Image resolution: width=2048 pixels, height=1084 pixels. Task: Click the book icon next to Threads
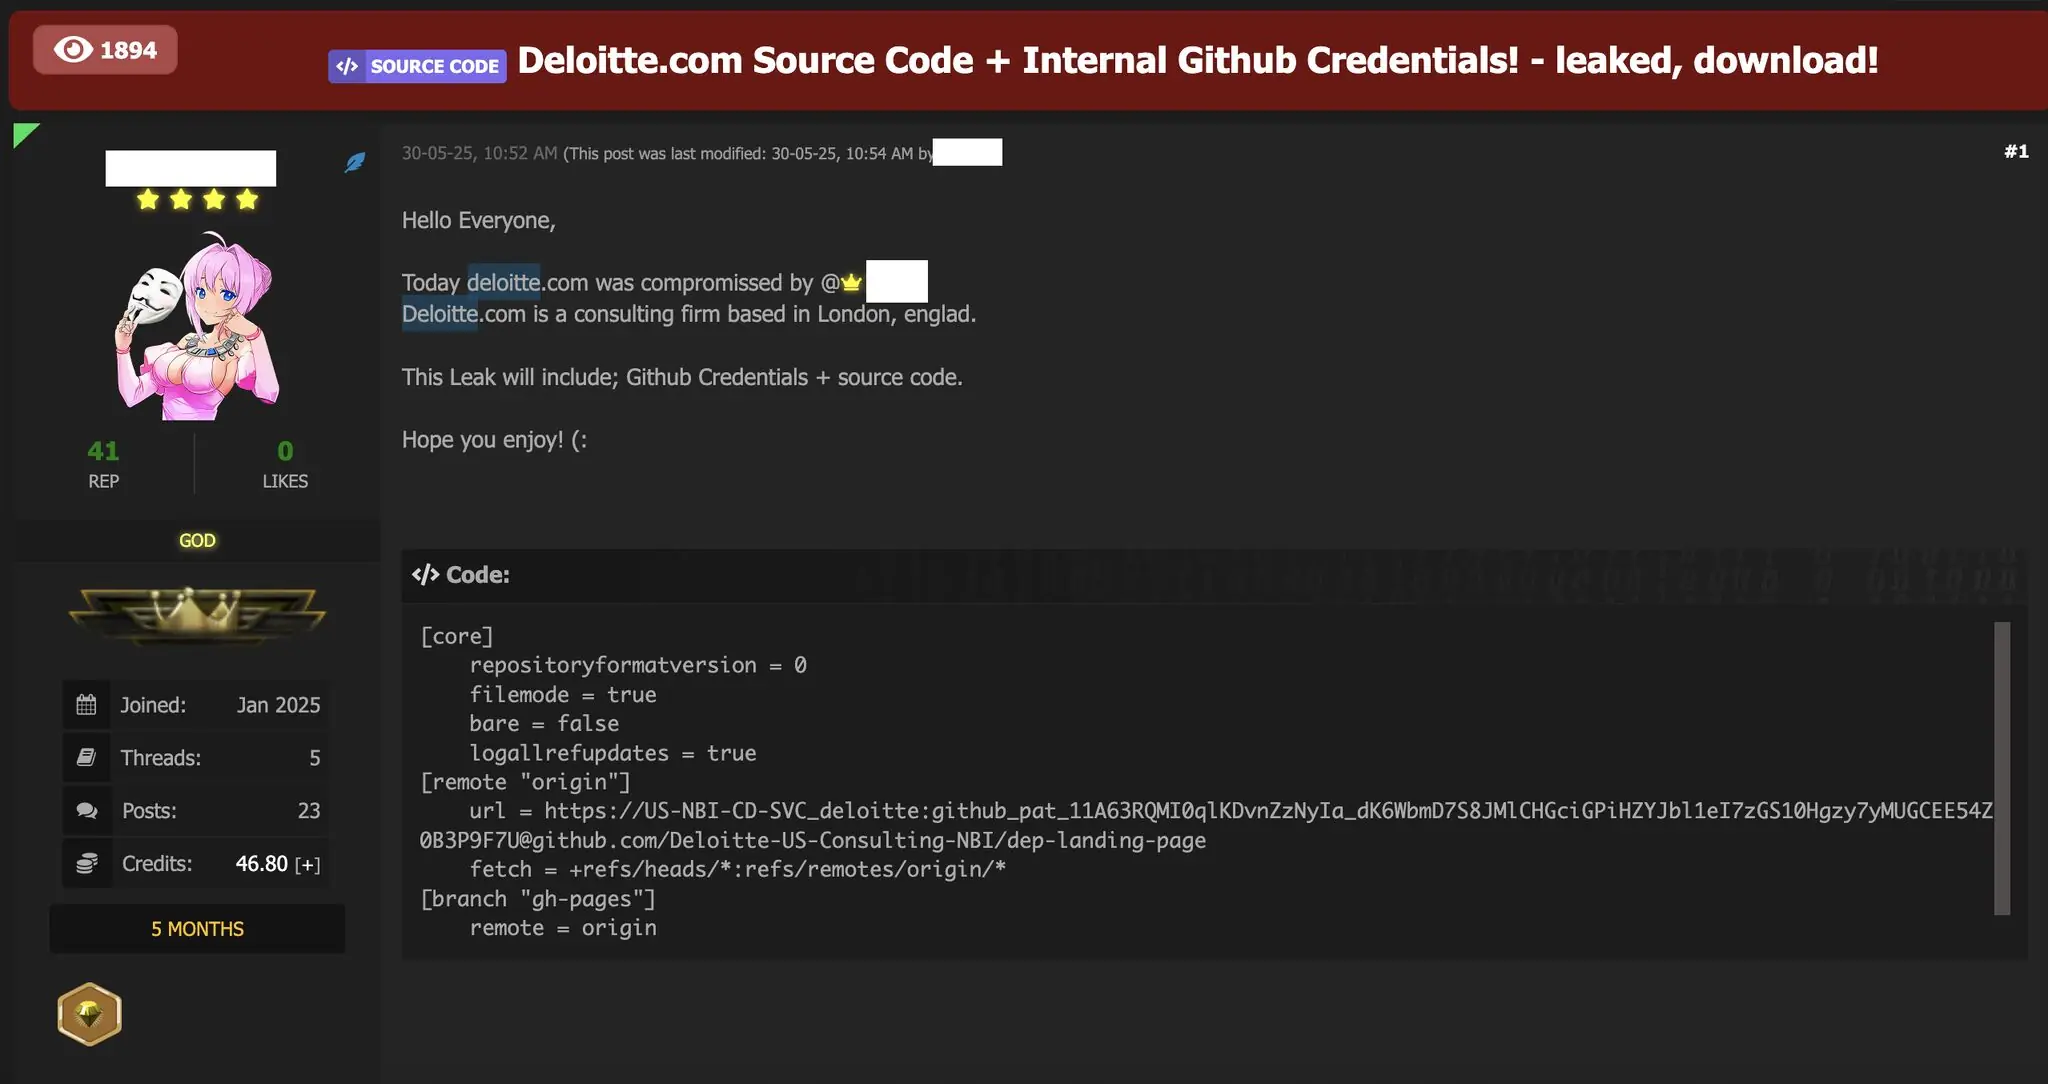(87, 757)
